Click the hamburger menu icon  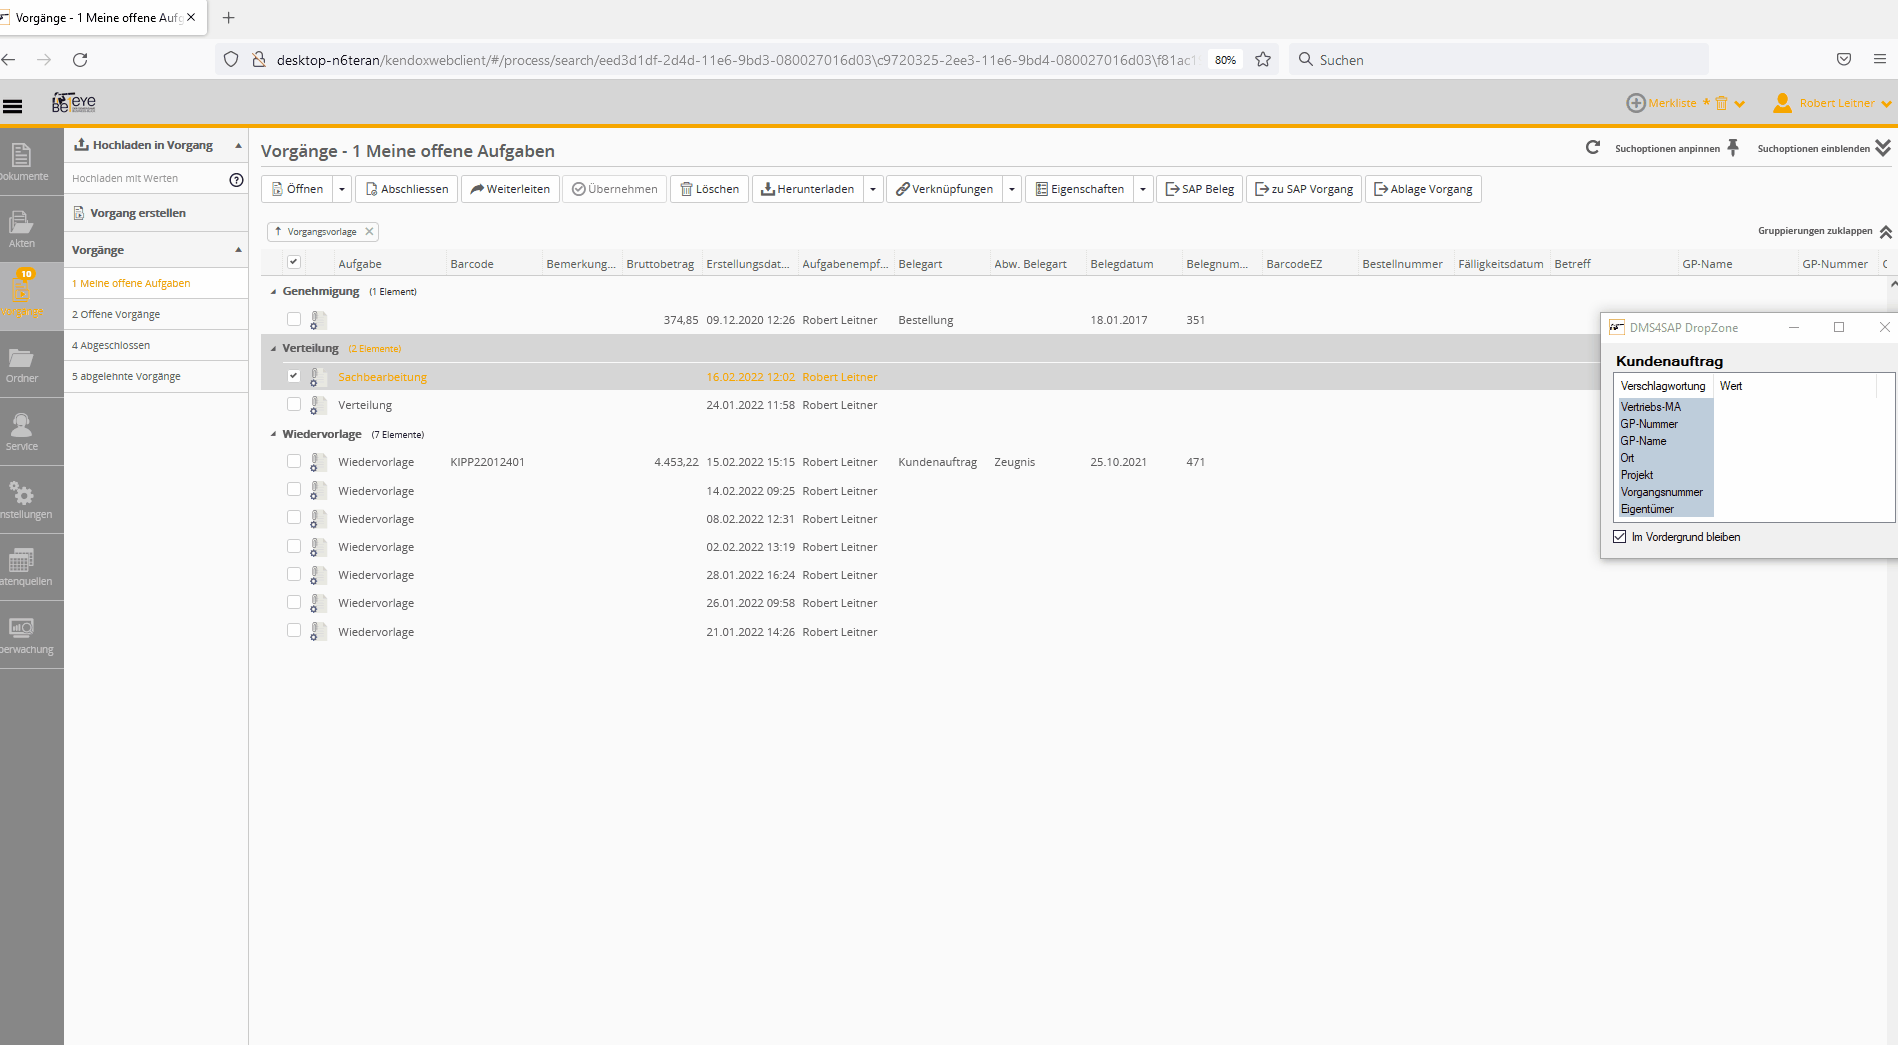point(13,106)
